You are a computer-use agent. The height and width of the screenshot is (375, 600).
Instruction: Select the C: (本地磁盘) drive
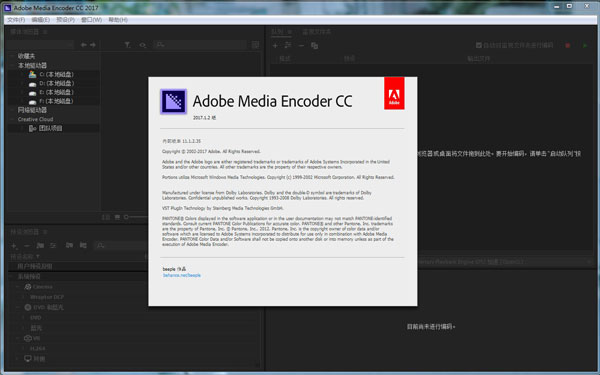pyautogui.click(x=57, y=74)
